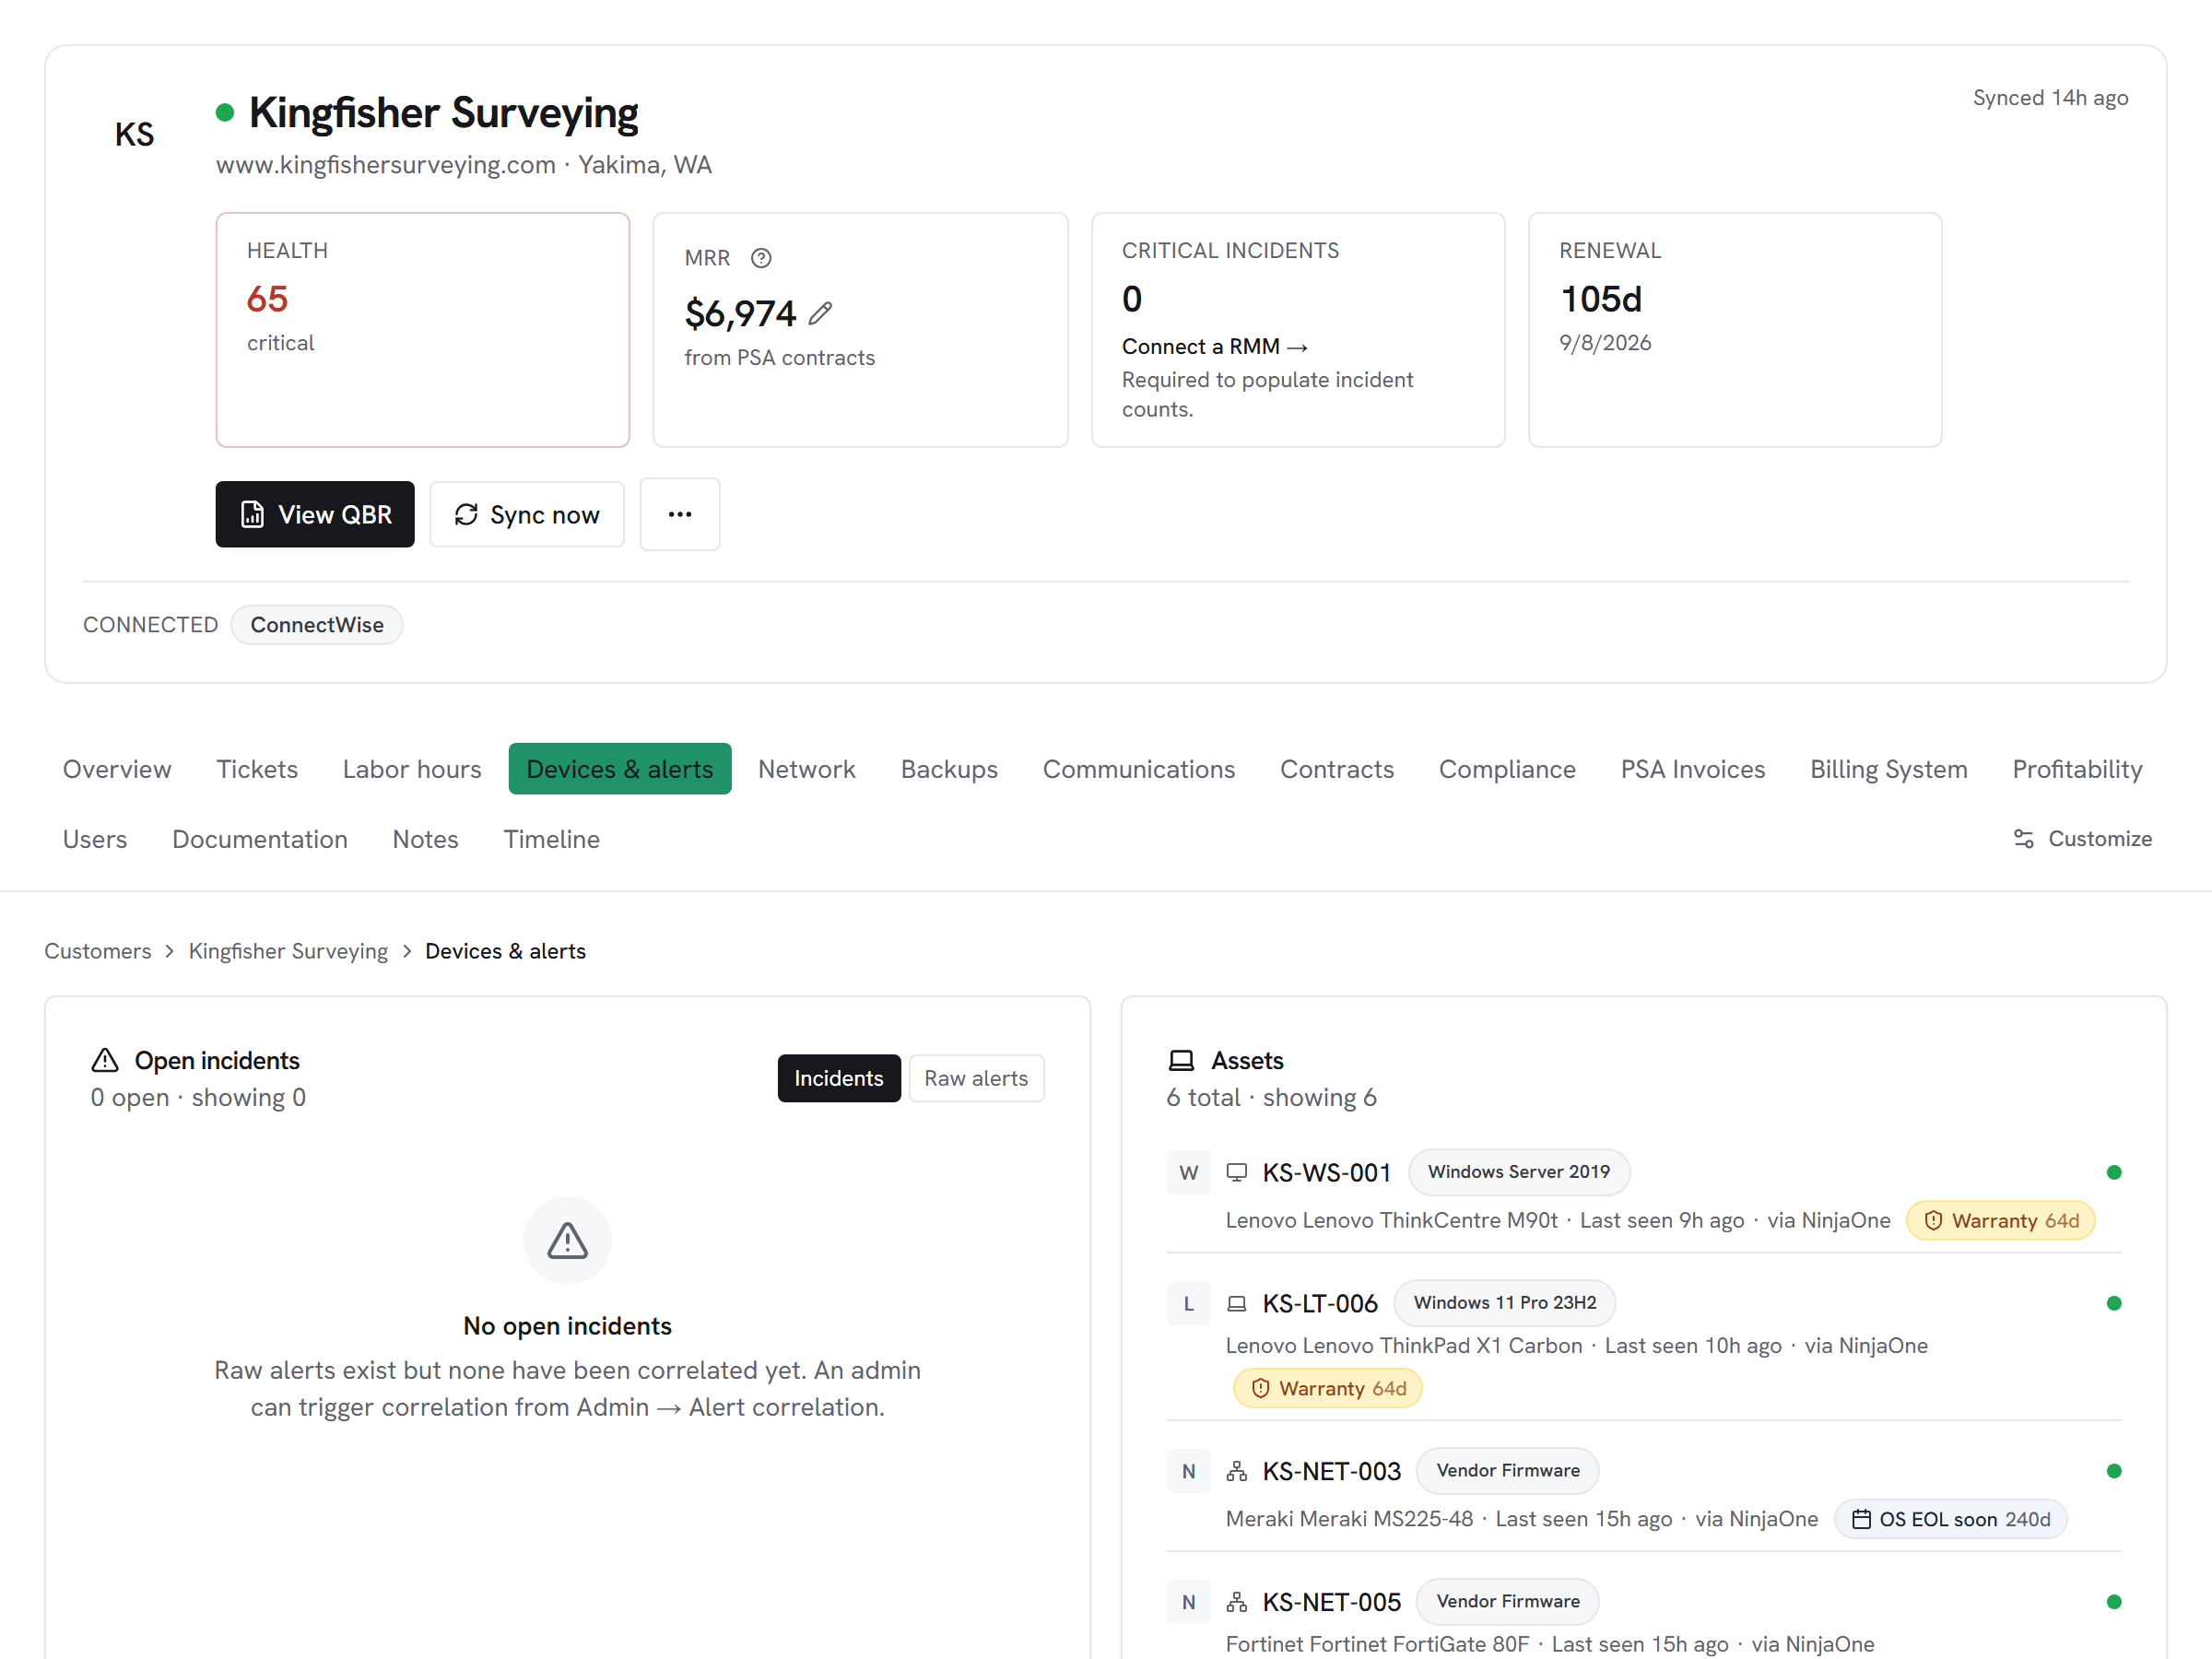Click the Customers breadcrumb link

coord(98,951)
